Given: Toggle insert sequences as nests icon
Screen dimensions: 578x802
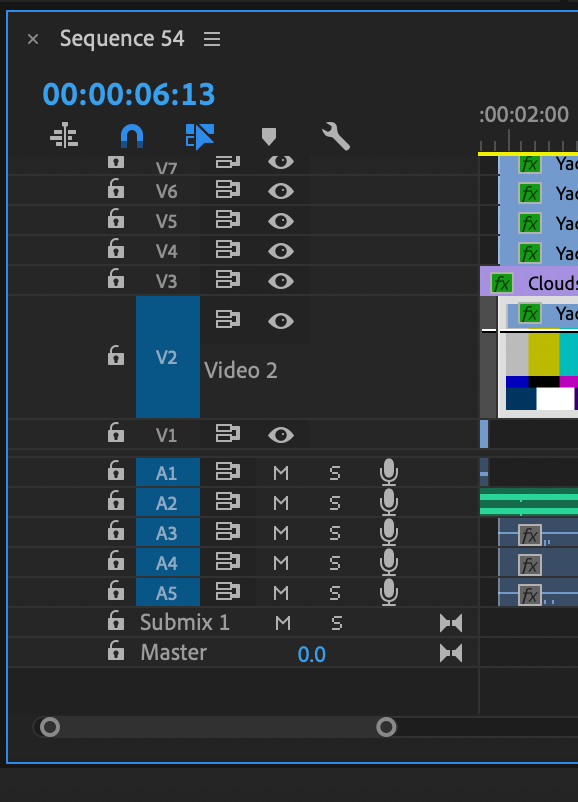Looking at the screenshot, I should click(64, 136).
